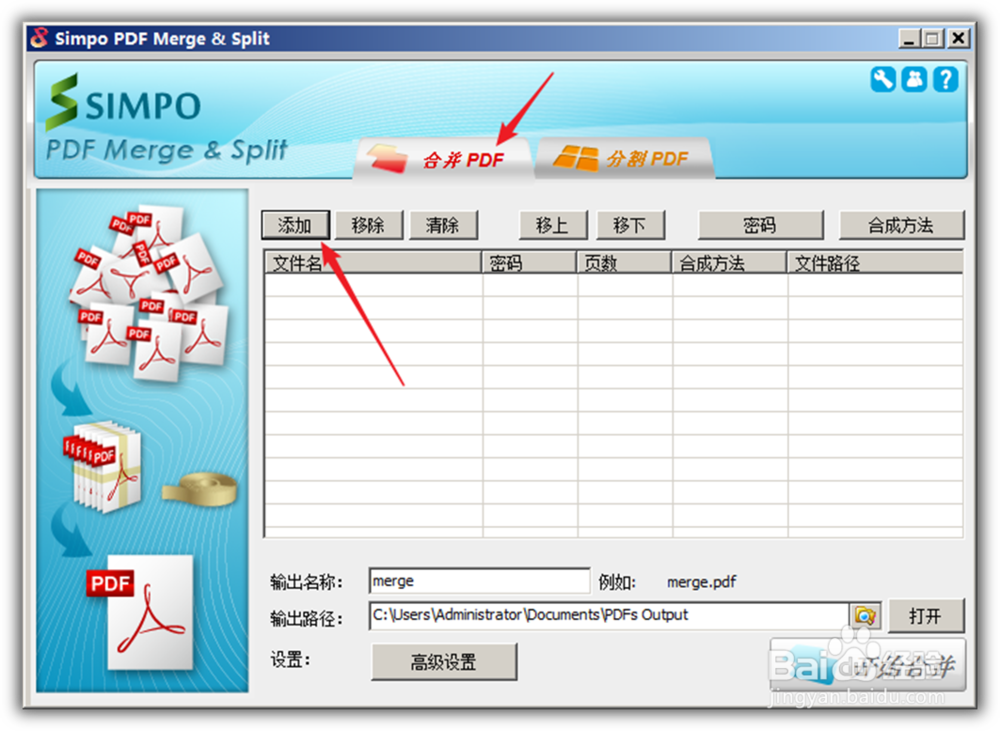Move file up with 移上
Viewport: 1000px width, 731px height.
[552, 225]
